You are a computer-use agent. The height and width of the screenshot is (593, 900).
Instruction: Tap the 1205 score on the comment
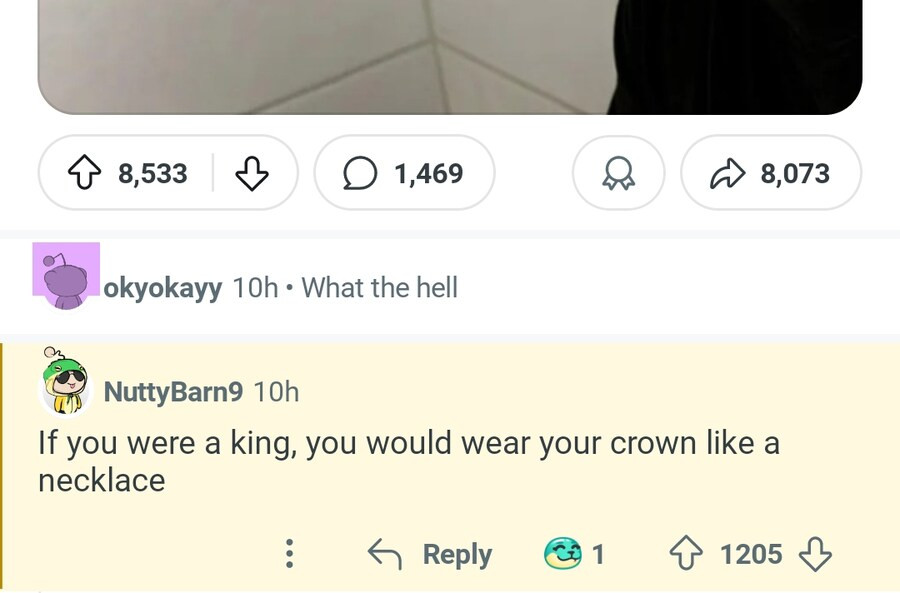point(750,553)
